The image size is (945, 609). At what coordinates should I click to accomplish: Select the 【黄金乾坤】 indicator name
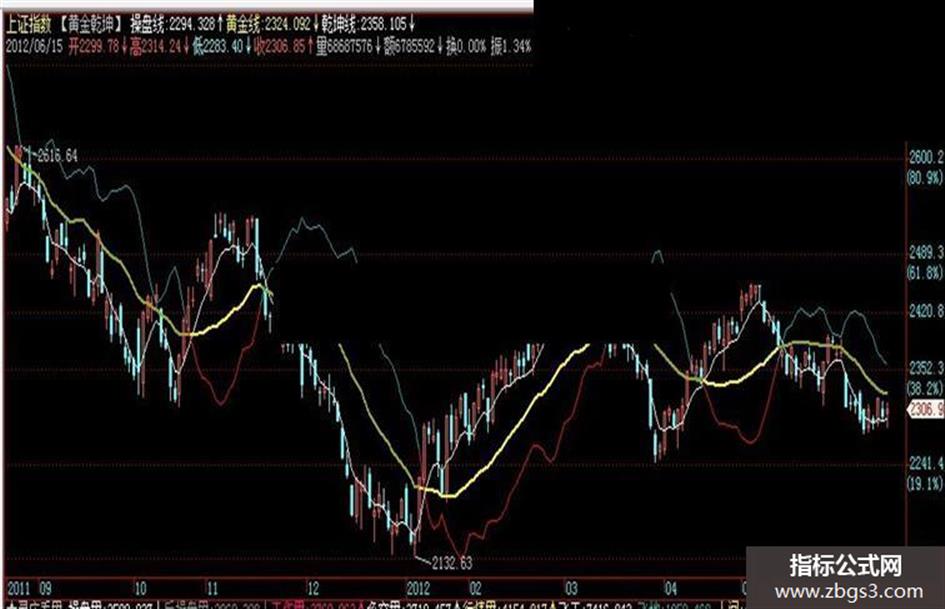[x=91, y=24]
